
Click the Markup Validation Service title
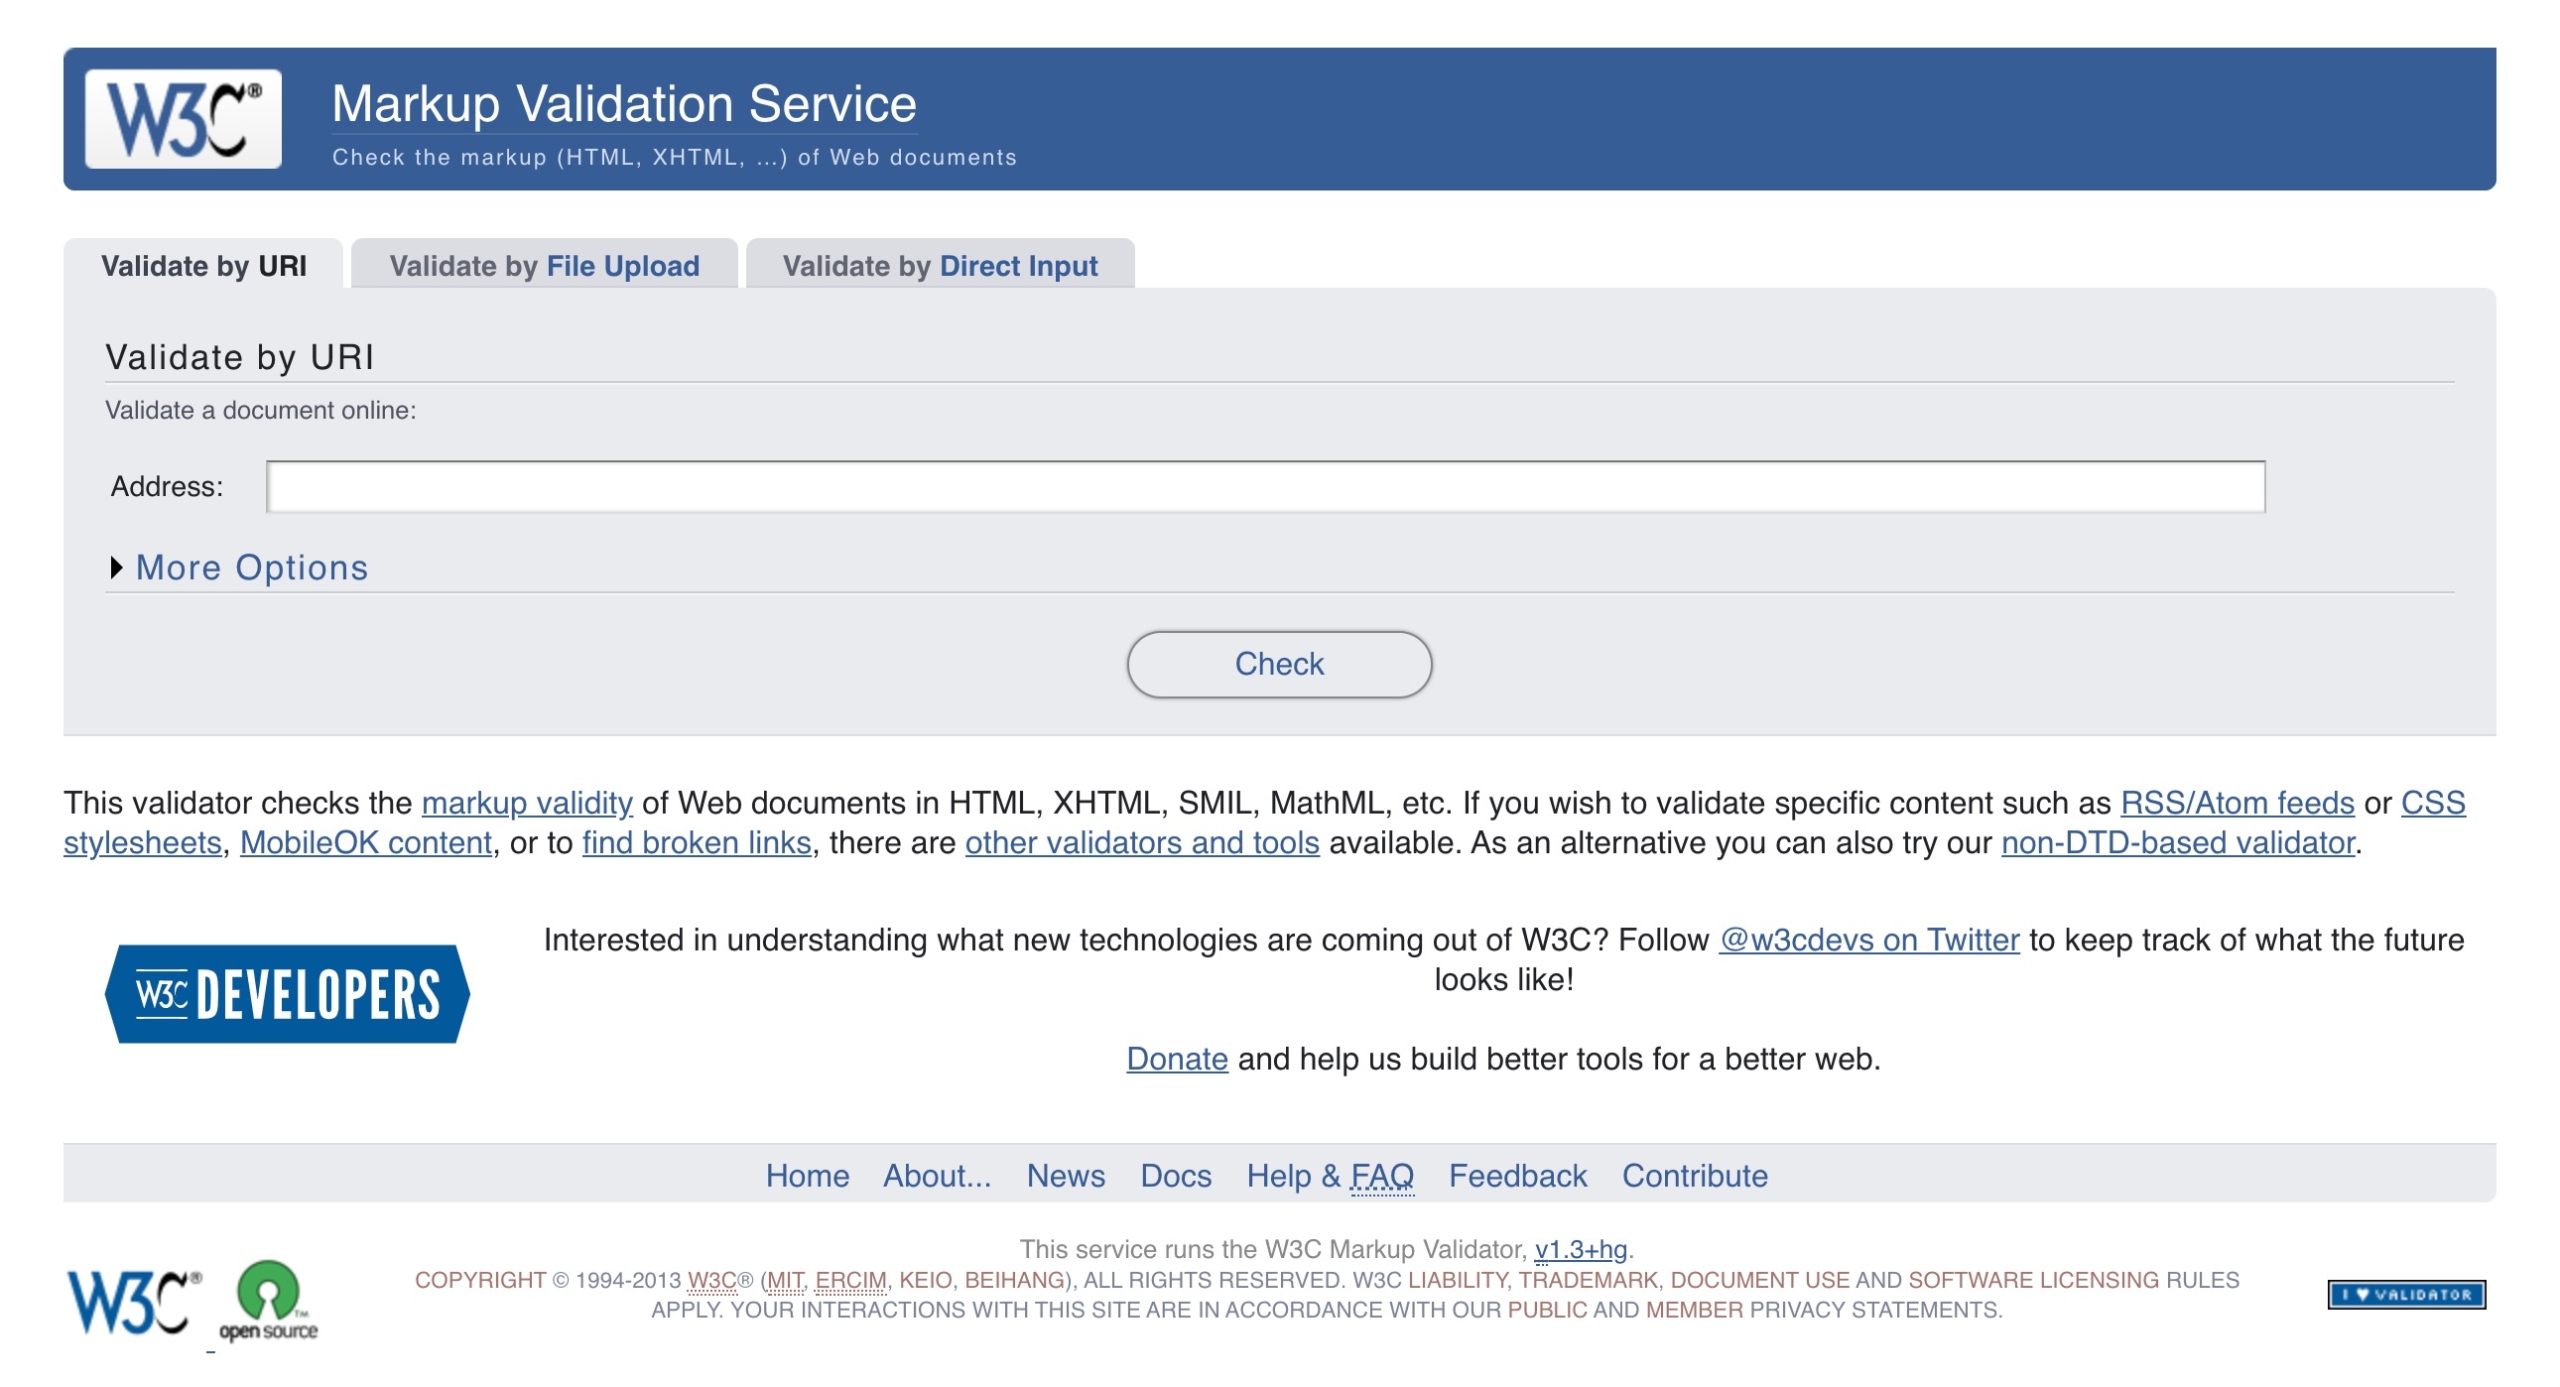pos(624,104)
